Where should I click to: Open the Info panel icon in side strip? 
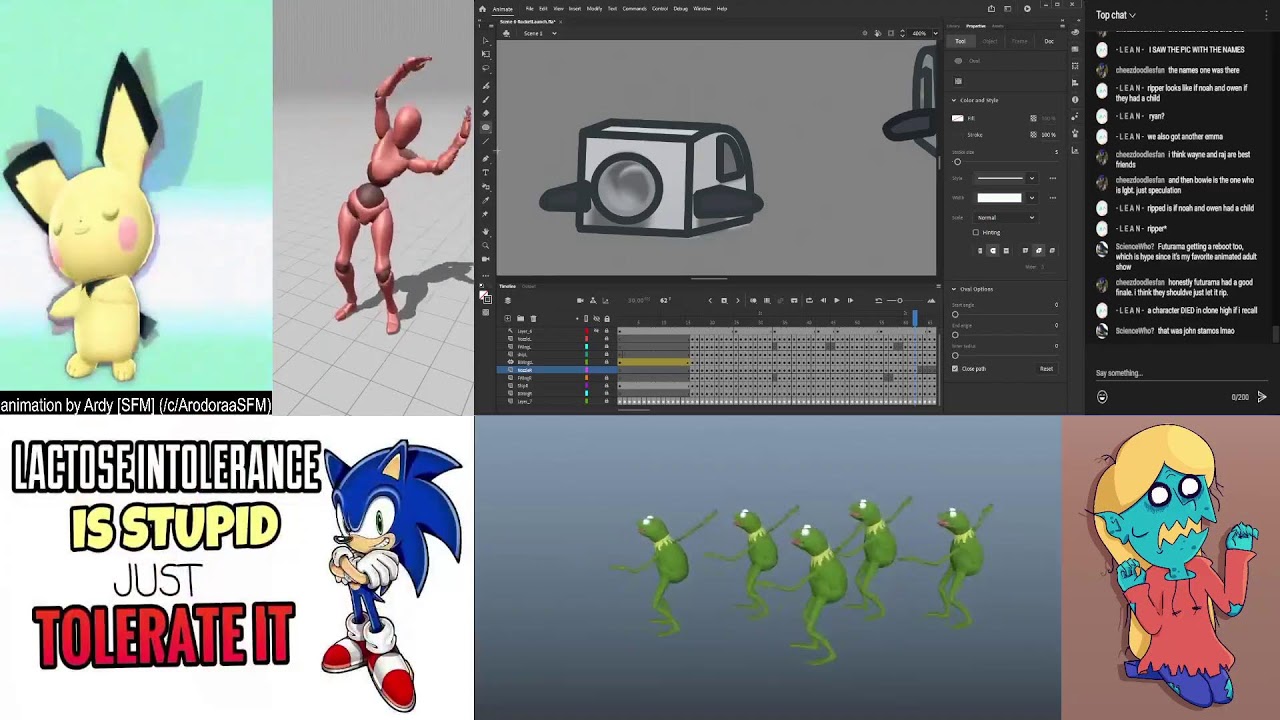coord(1075,99)
